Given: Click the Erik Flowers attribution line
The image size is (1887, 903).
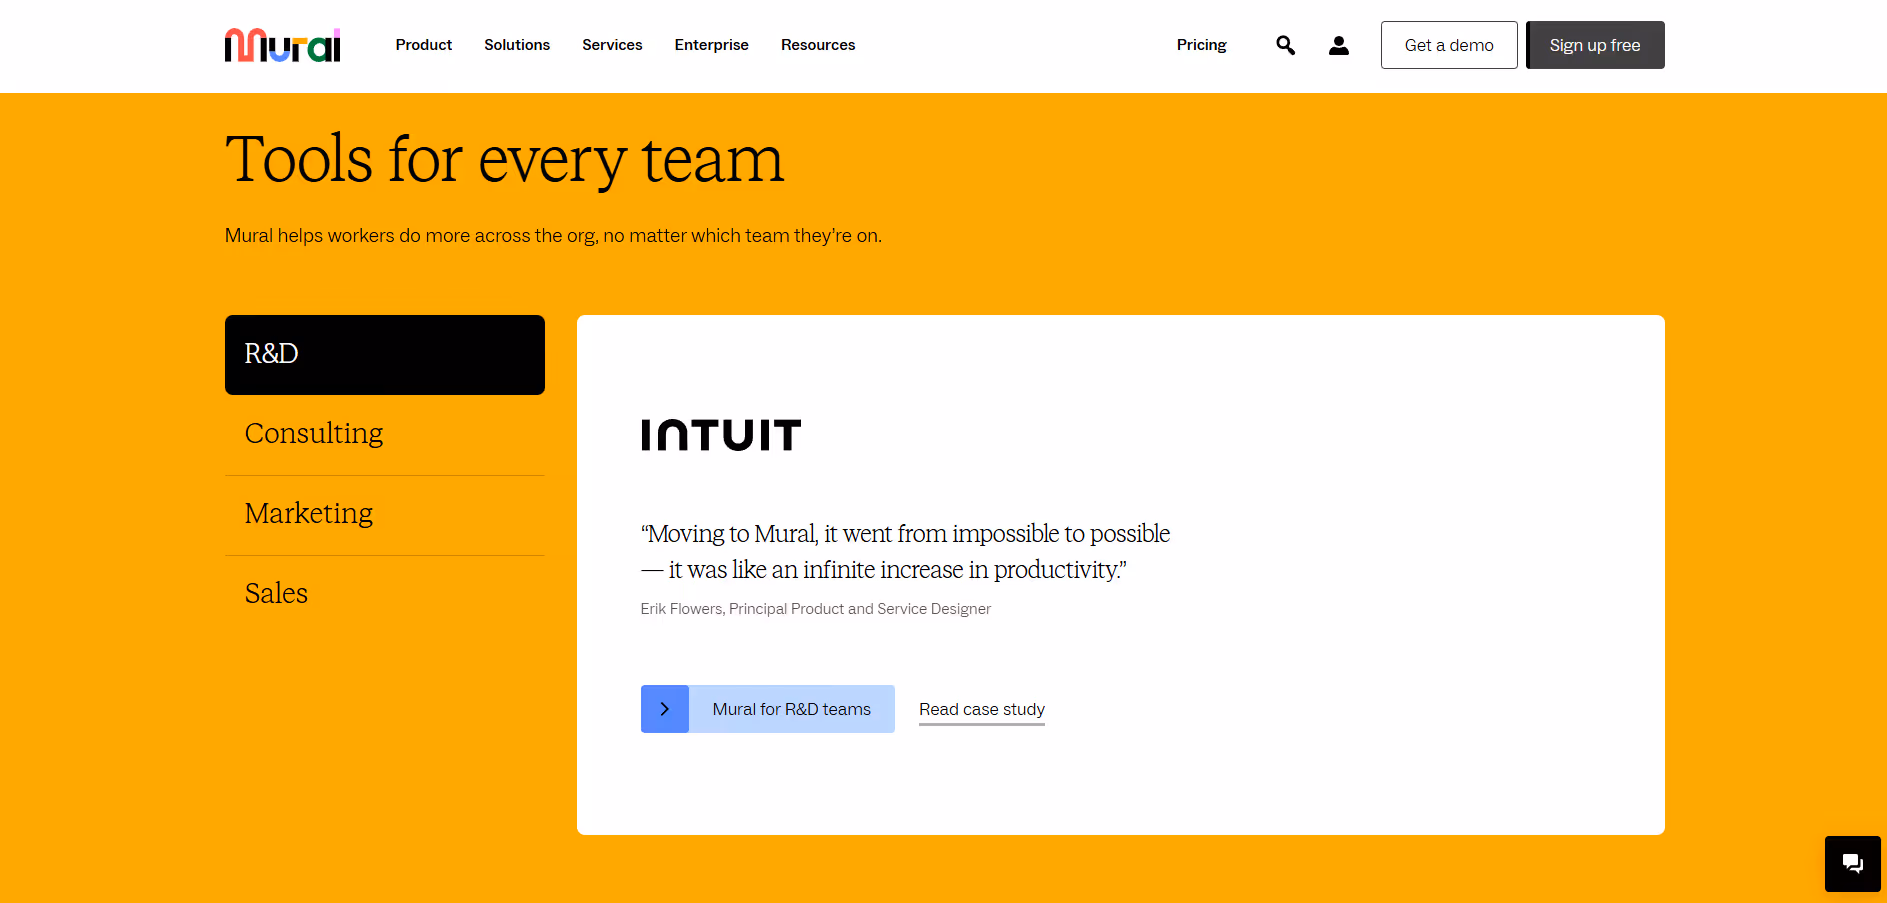Looking at the screenshot, I should point(816,609).
